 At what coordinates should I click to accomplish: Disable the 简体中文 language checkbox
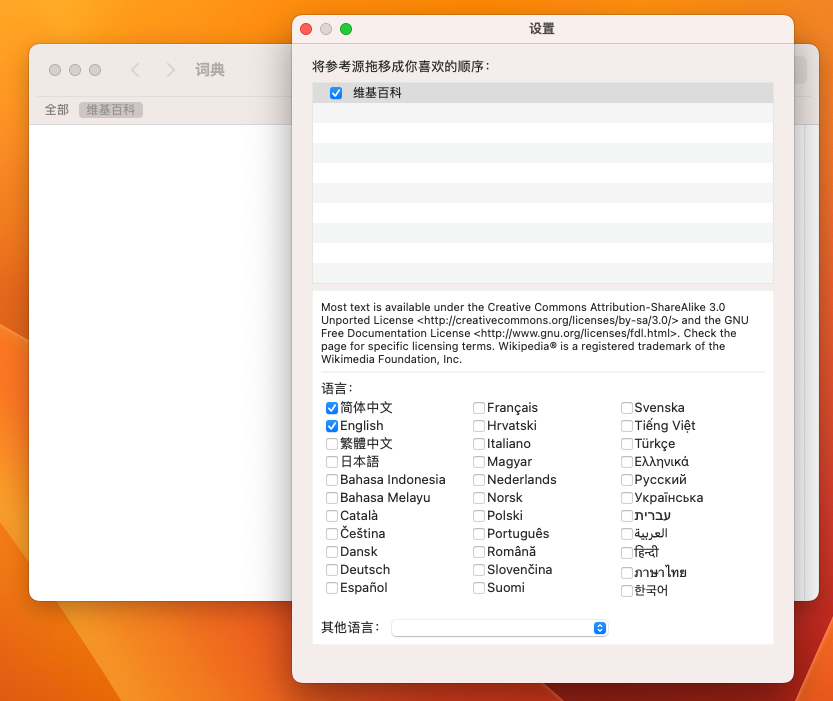click(332, 408)
